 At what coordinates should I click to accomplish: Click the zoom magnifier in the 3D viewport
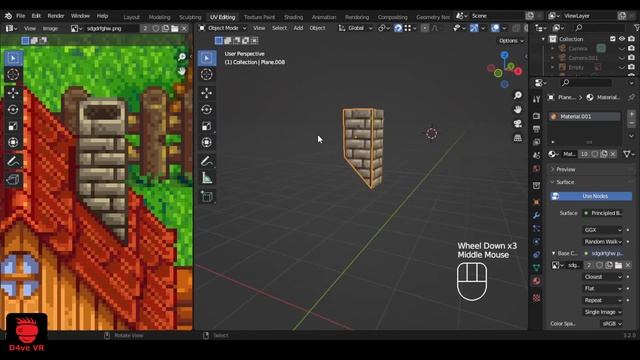click(518, 95)
